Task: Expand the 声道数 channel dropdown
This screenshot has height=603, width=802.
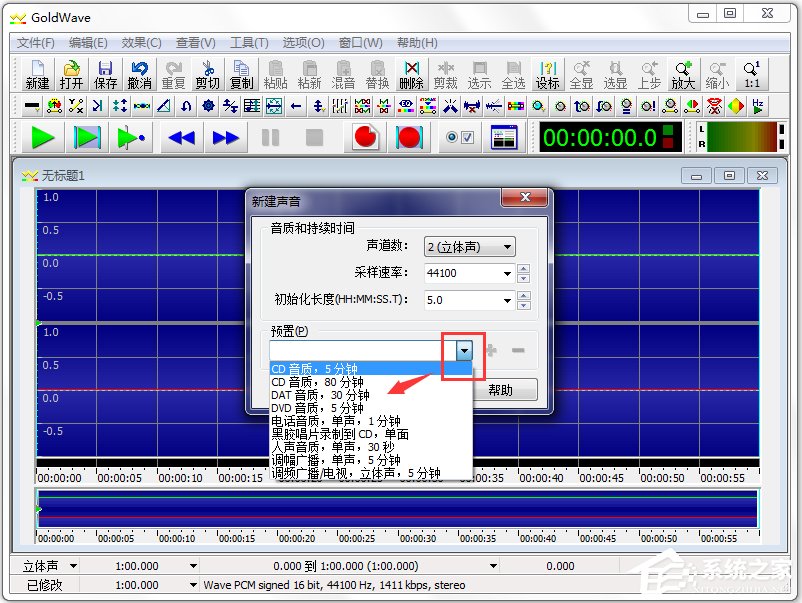Action: click(507, 247)
